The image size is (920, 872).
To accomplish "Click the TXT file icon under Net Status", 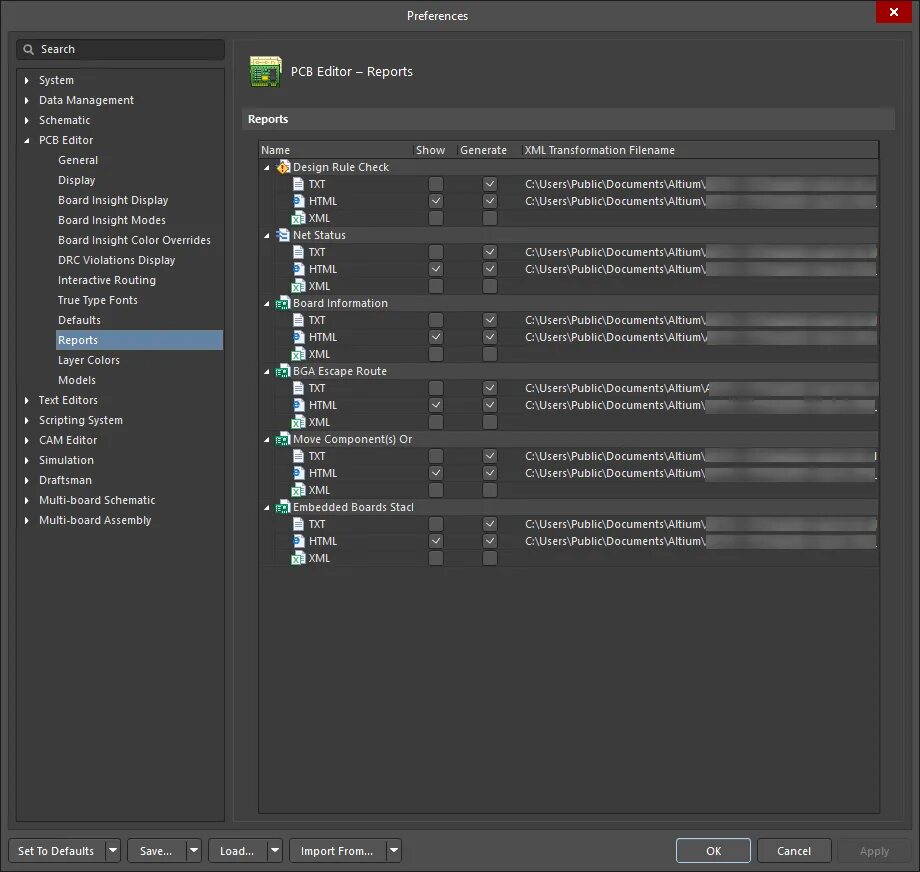I will 298,252.
